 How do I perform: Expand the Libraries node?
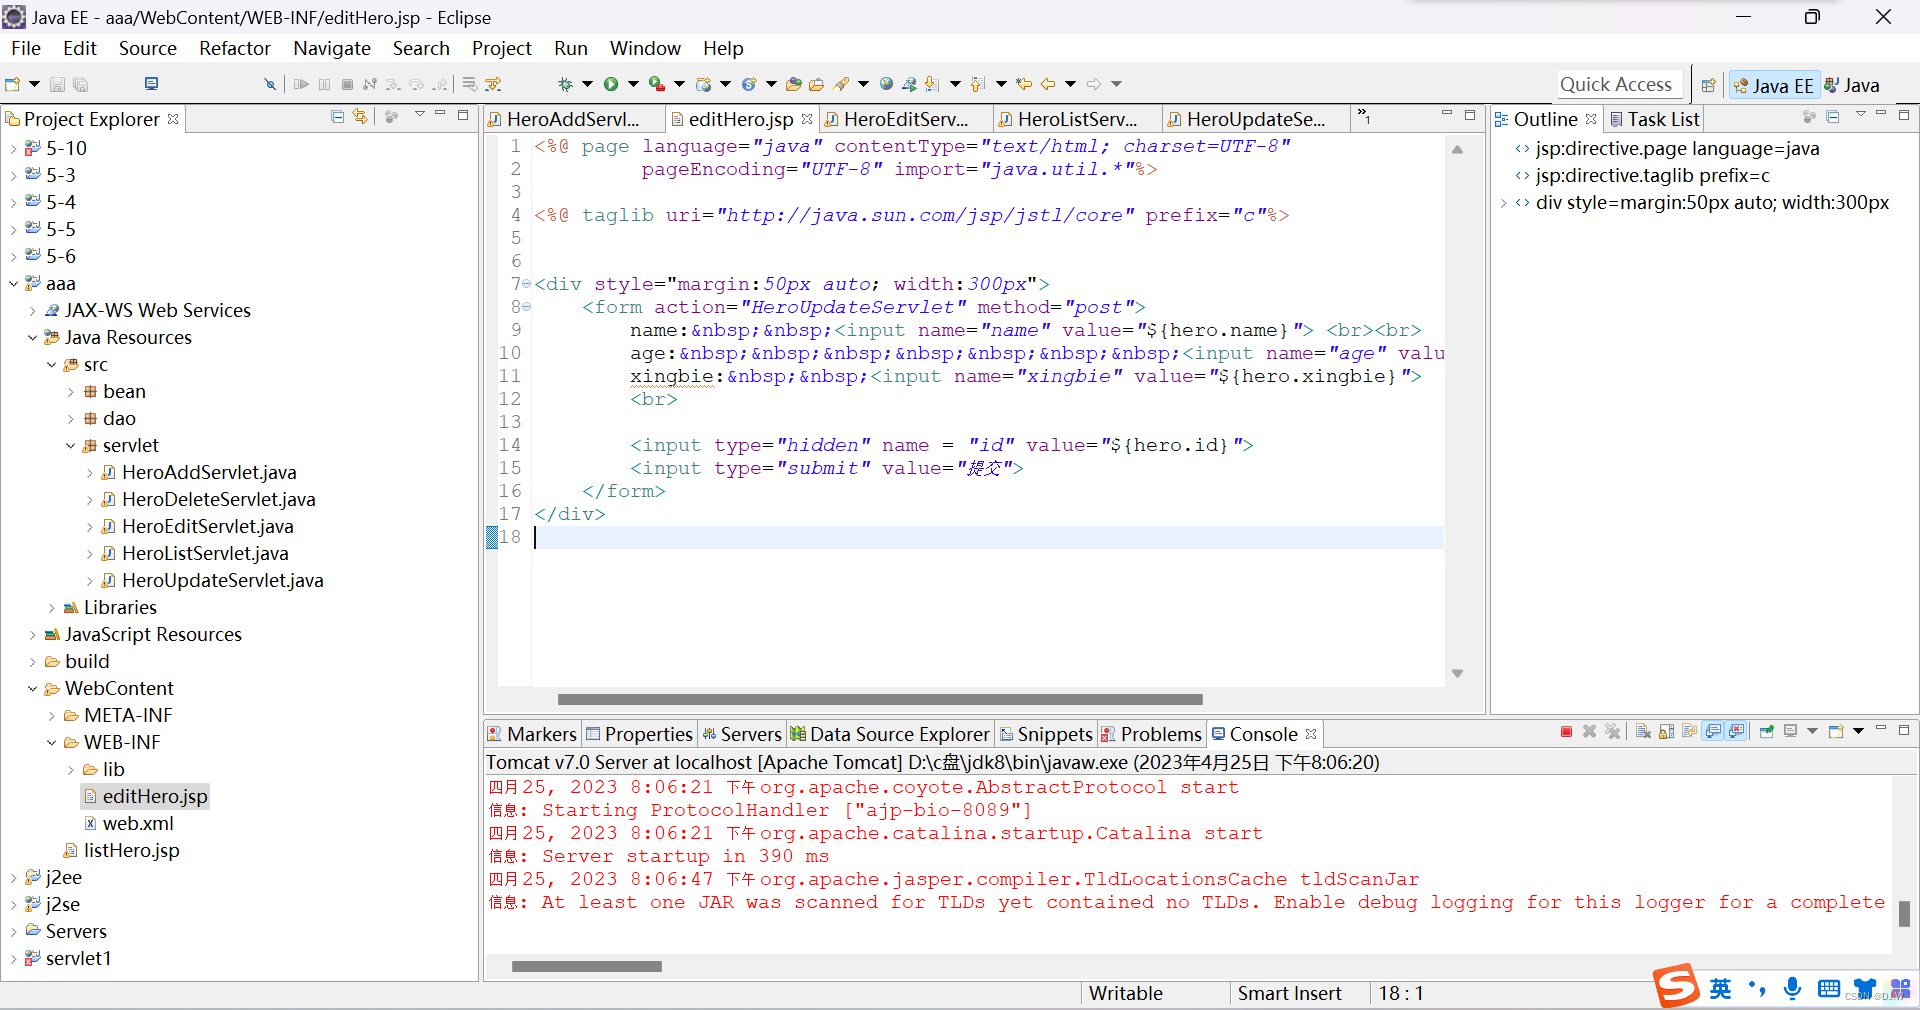coord(51,608)
